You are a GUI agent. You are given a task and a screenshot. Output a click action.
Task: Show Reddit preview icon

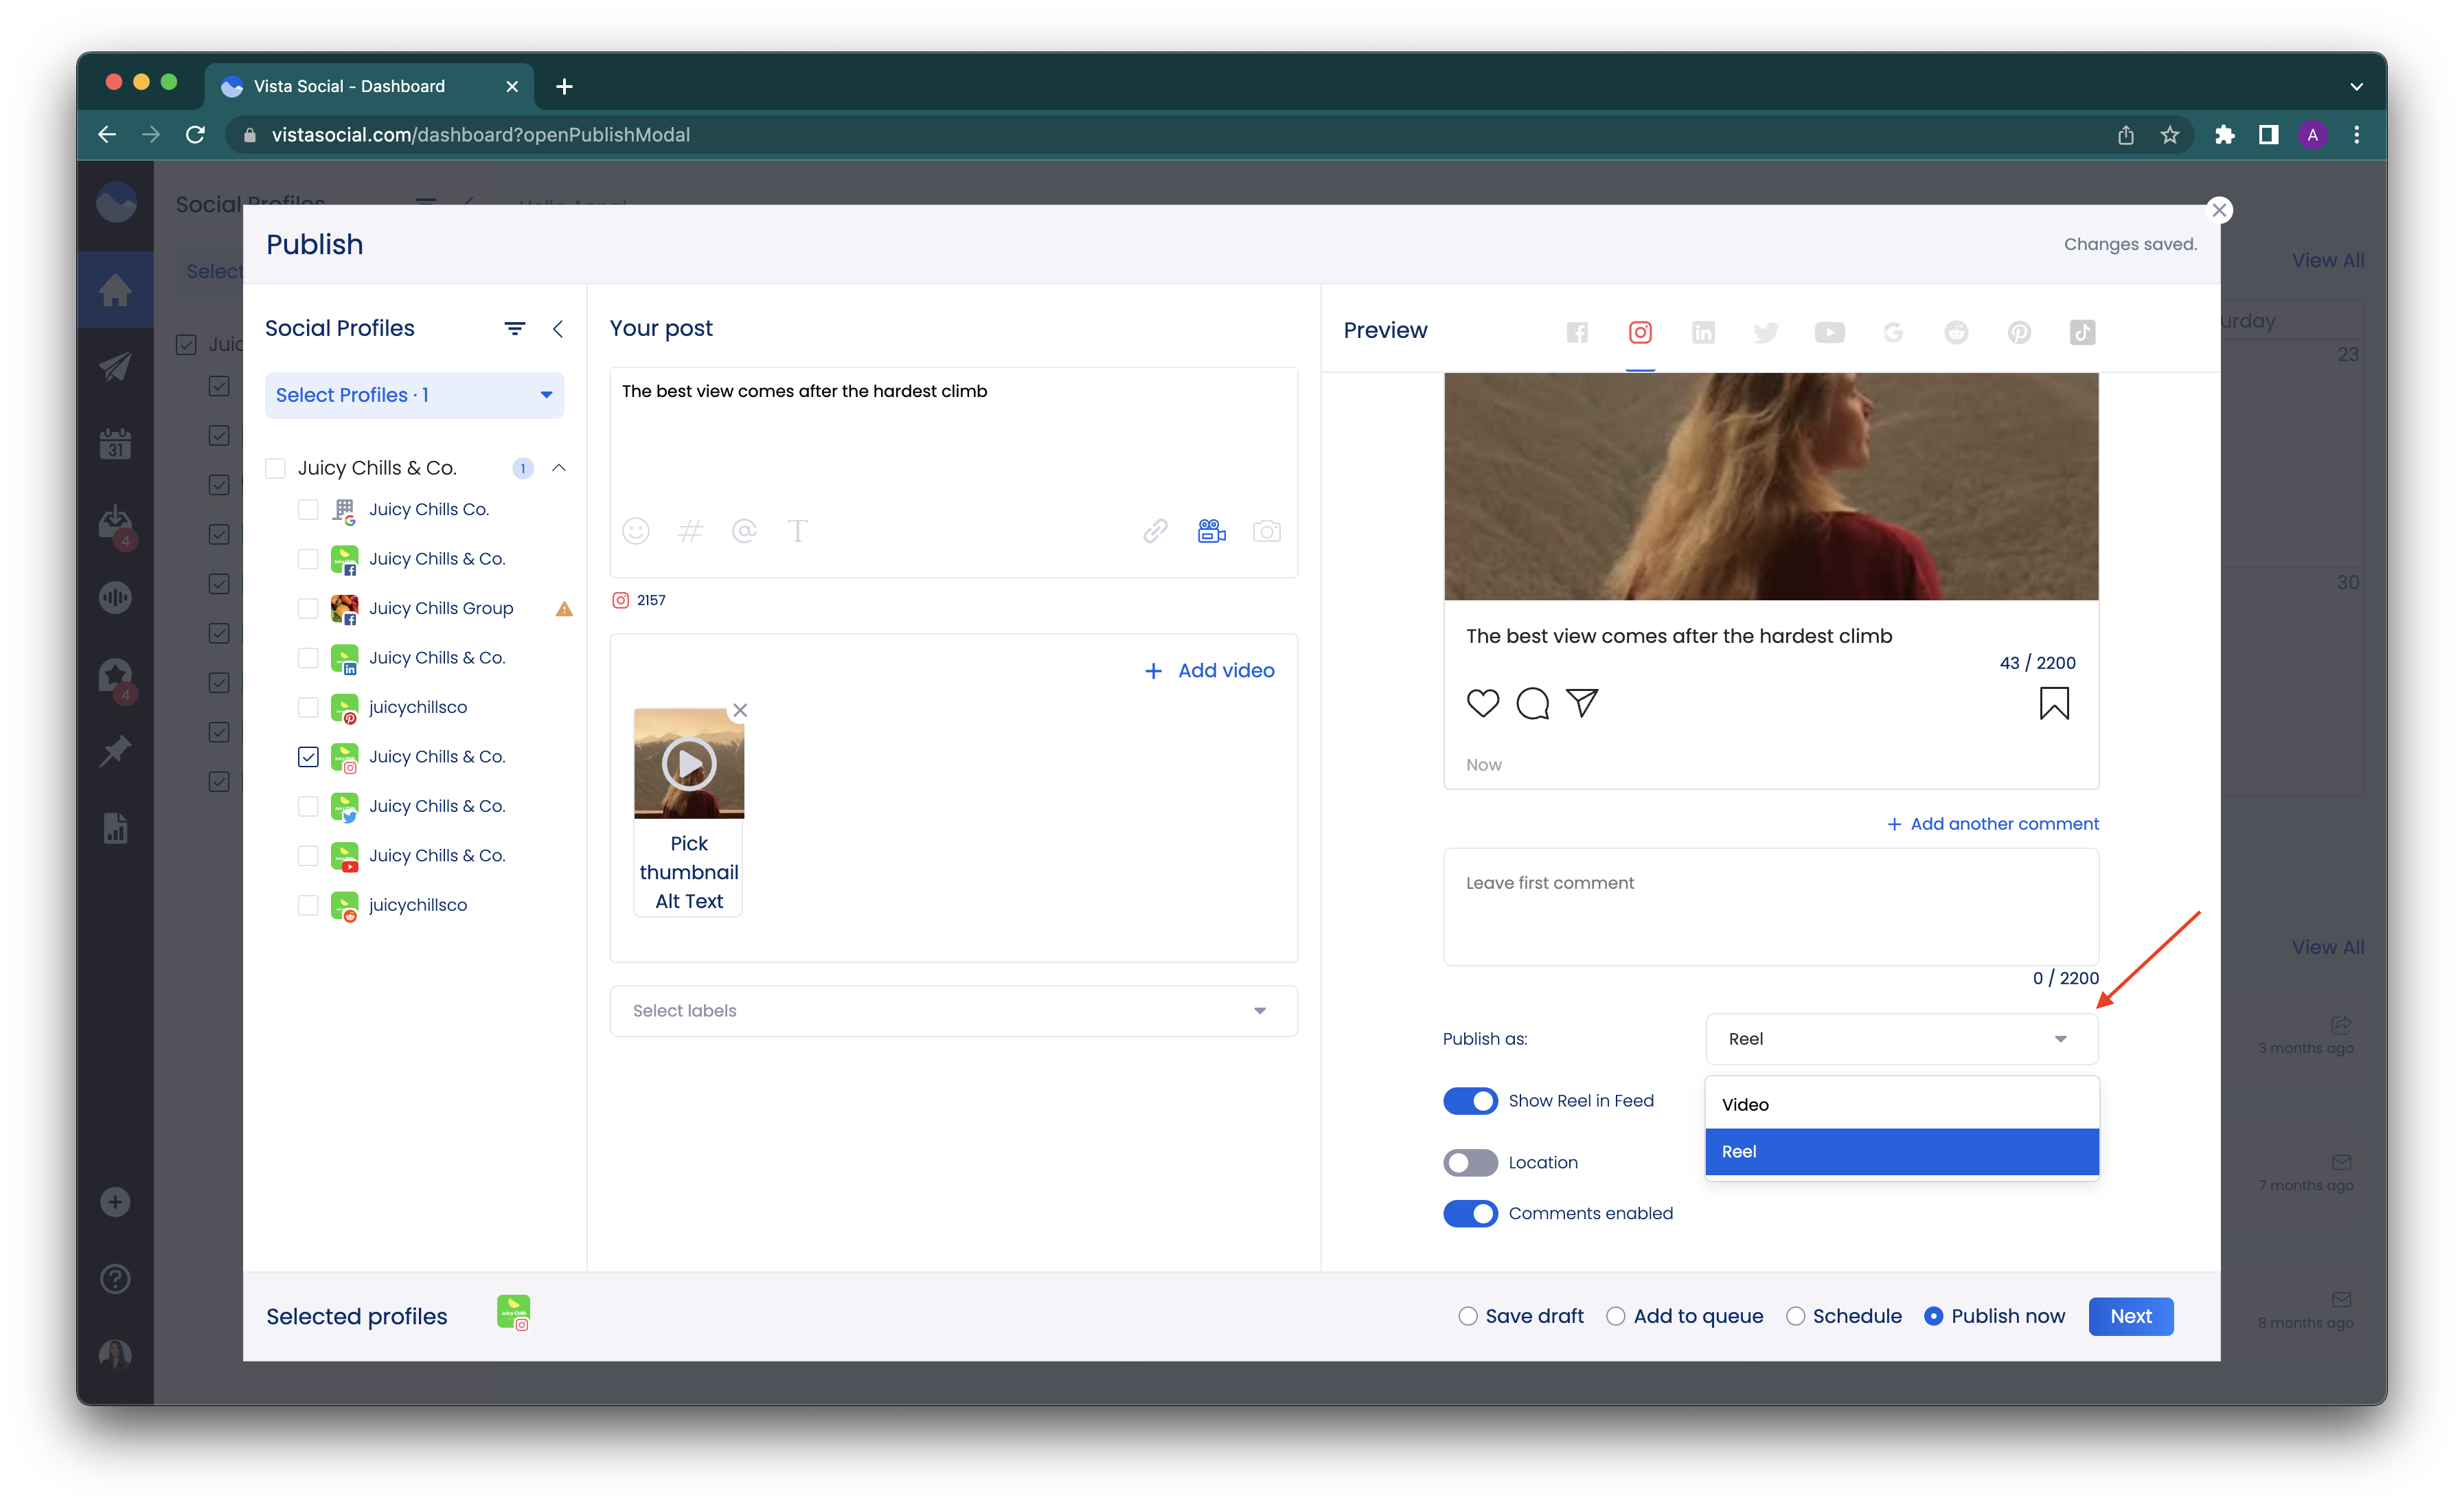click(x=1956, y=333)
